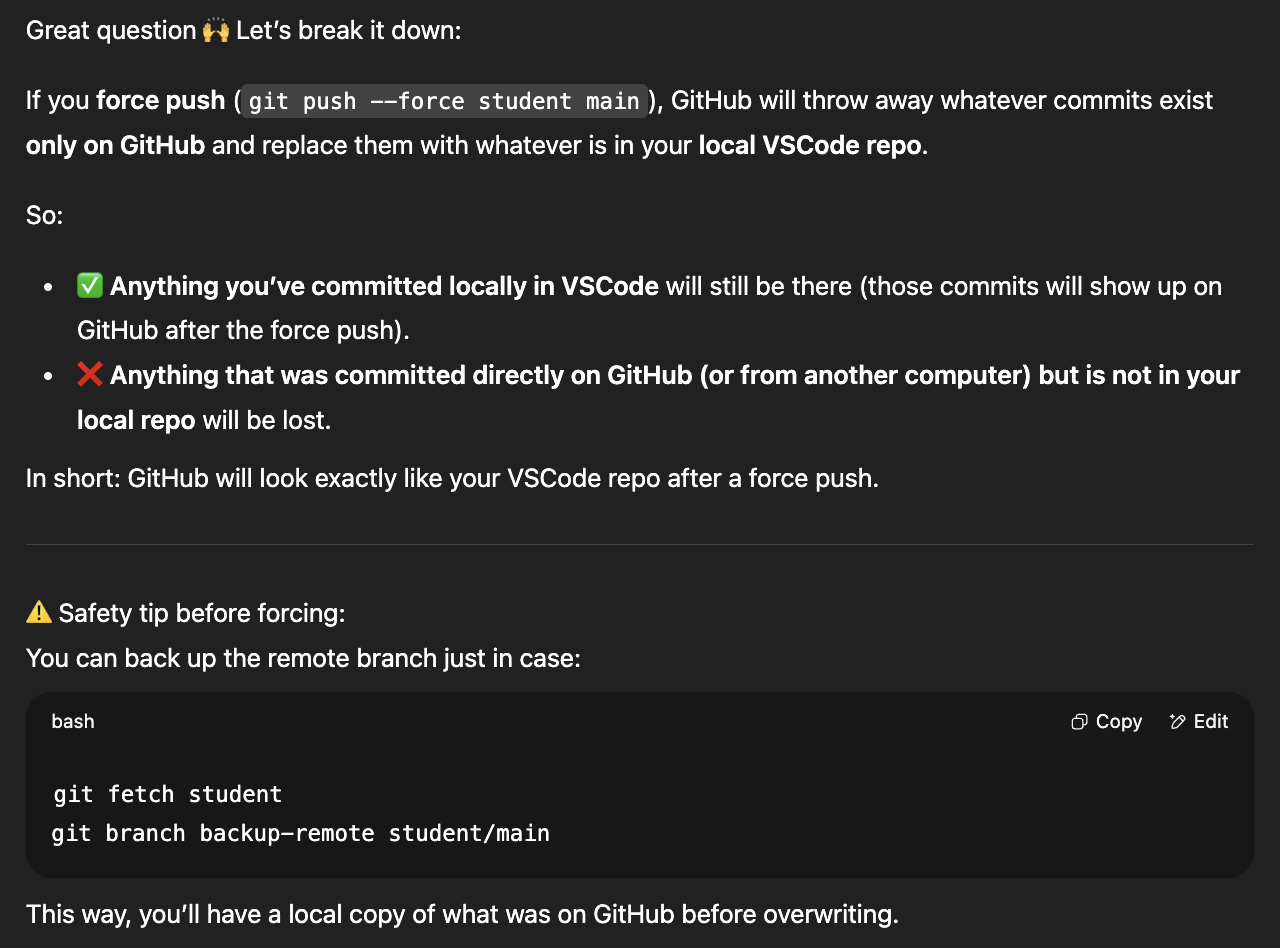The width and height of the screenshot is (1280, 948).
Task: Click 'Safety tip before forcing:' heading
Action: (202, 613)
